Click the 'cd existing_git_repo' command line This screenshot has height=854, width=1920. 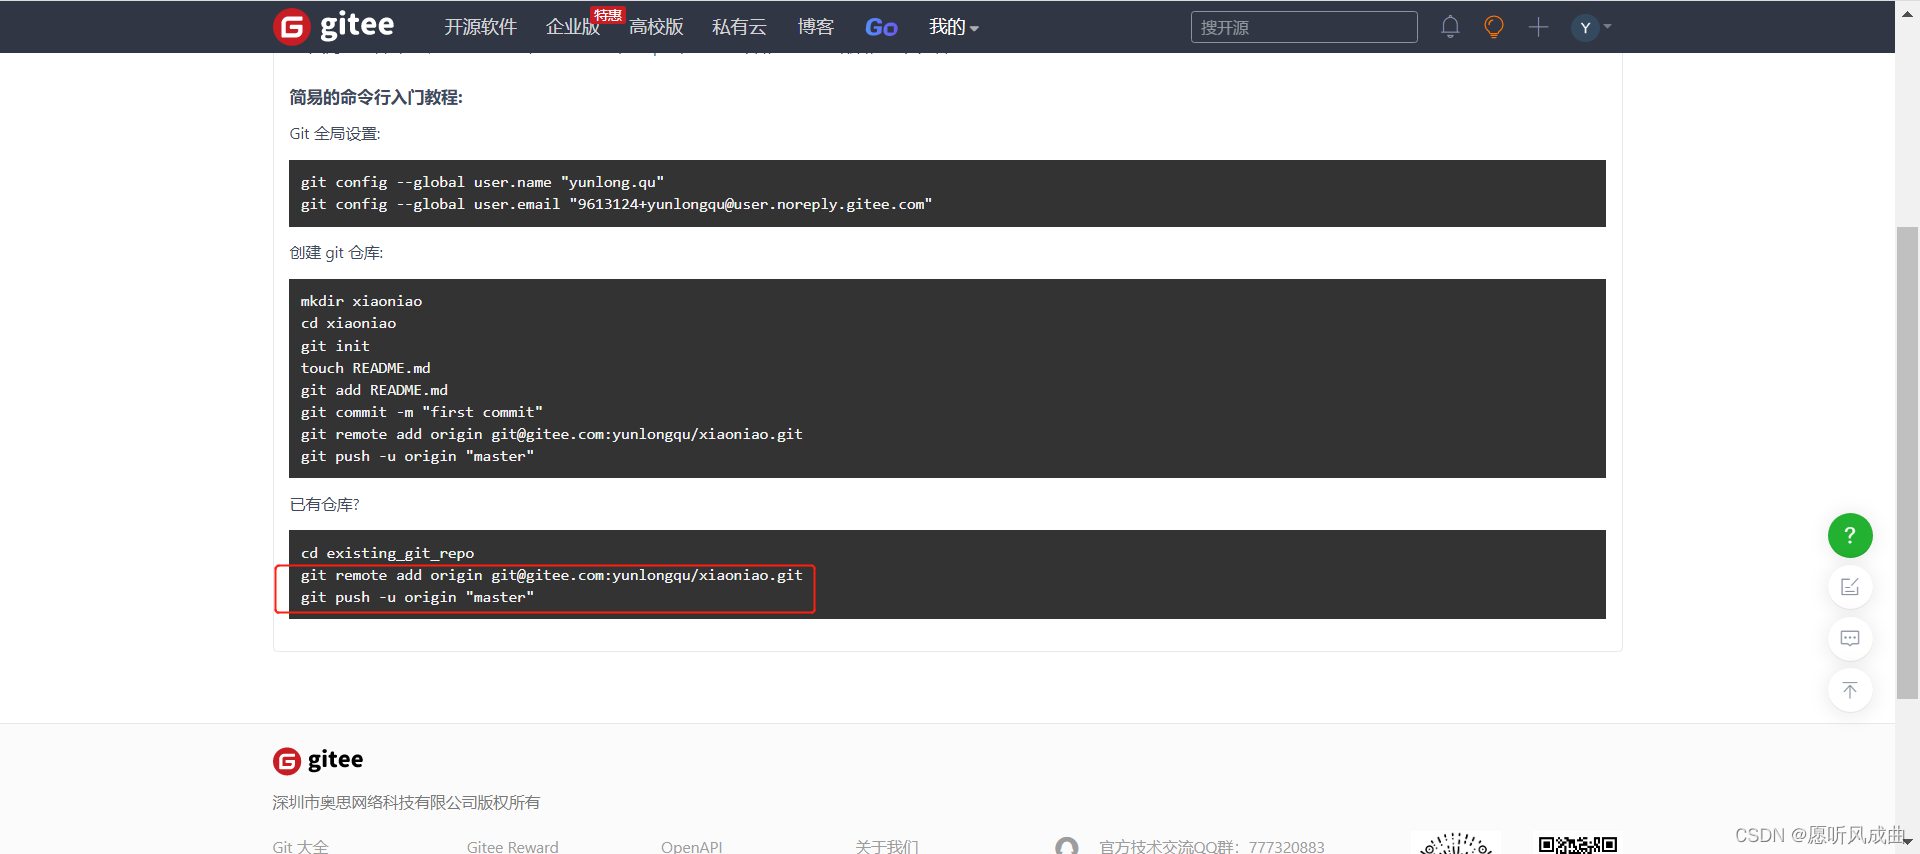tap(387, 553)
